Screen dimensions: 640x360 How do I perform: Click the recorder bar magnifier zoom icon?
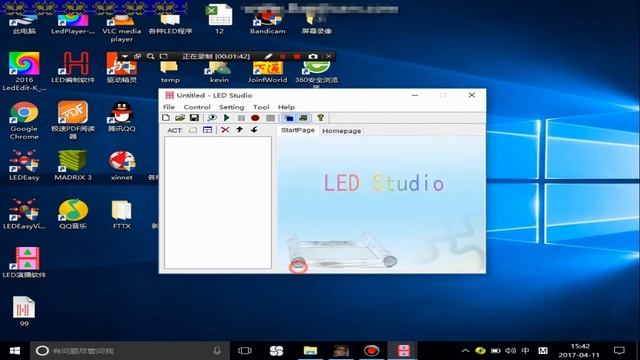(150, 56)
